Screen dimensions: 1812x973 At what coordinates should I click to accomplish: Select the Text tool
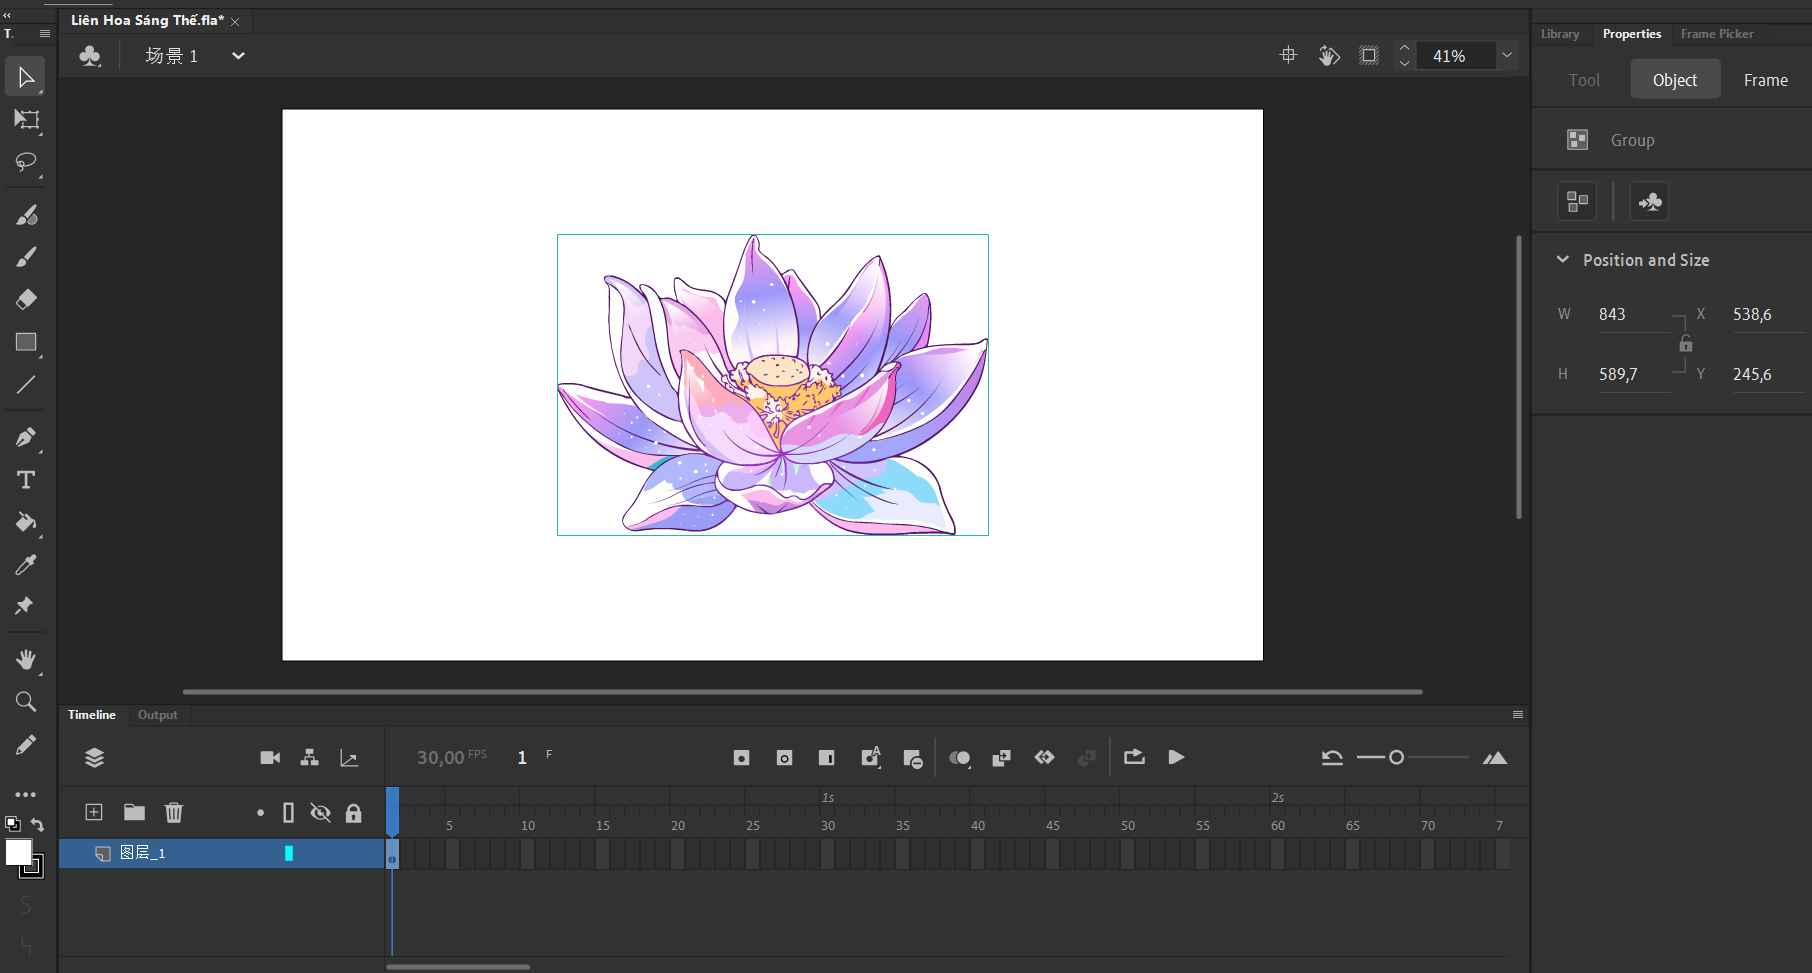26,480
